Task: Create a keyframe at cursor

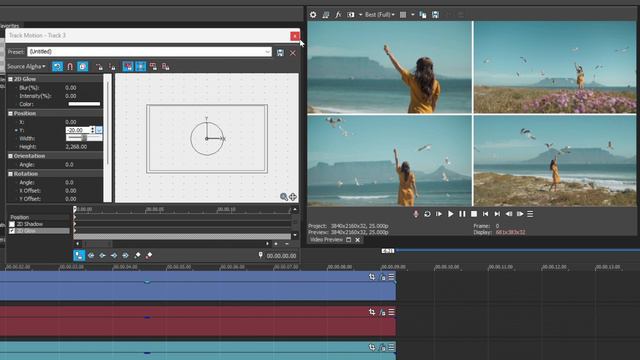Action: pyautogui.click(x=138, y=256)
